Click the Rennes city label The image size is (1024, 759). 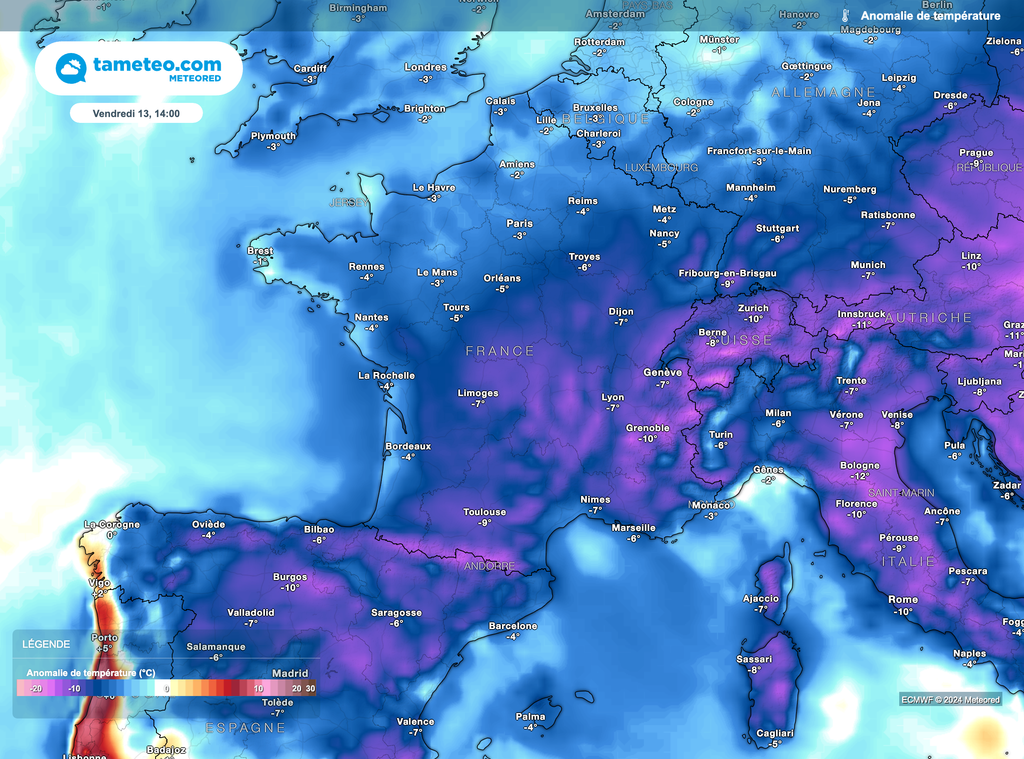[366, 266]
